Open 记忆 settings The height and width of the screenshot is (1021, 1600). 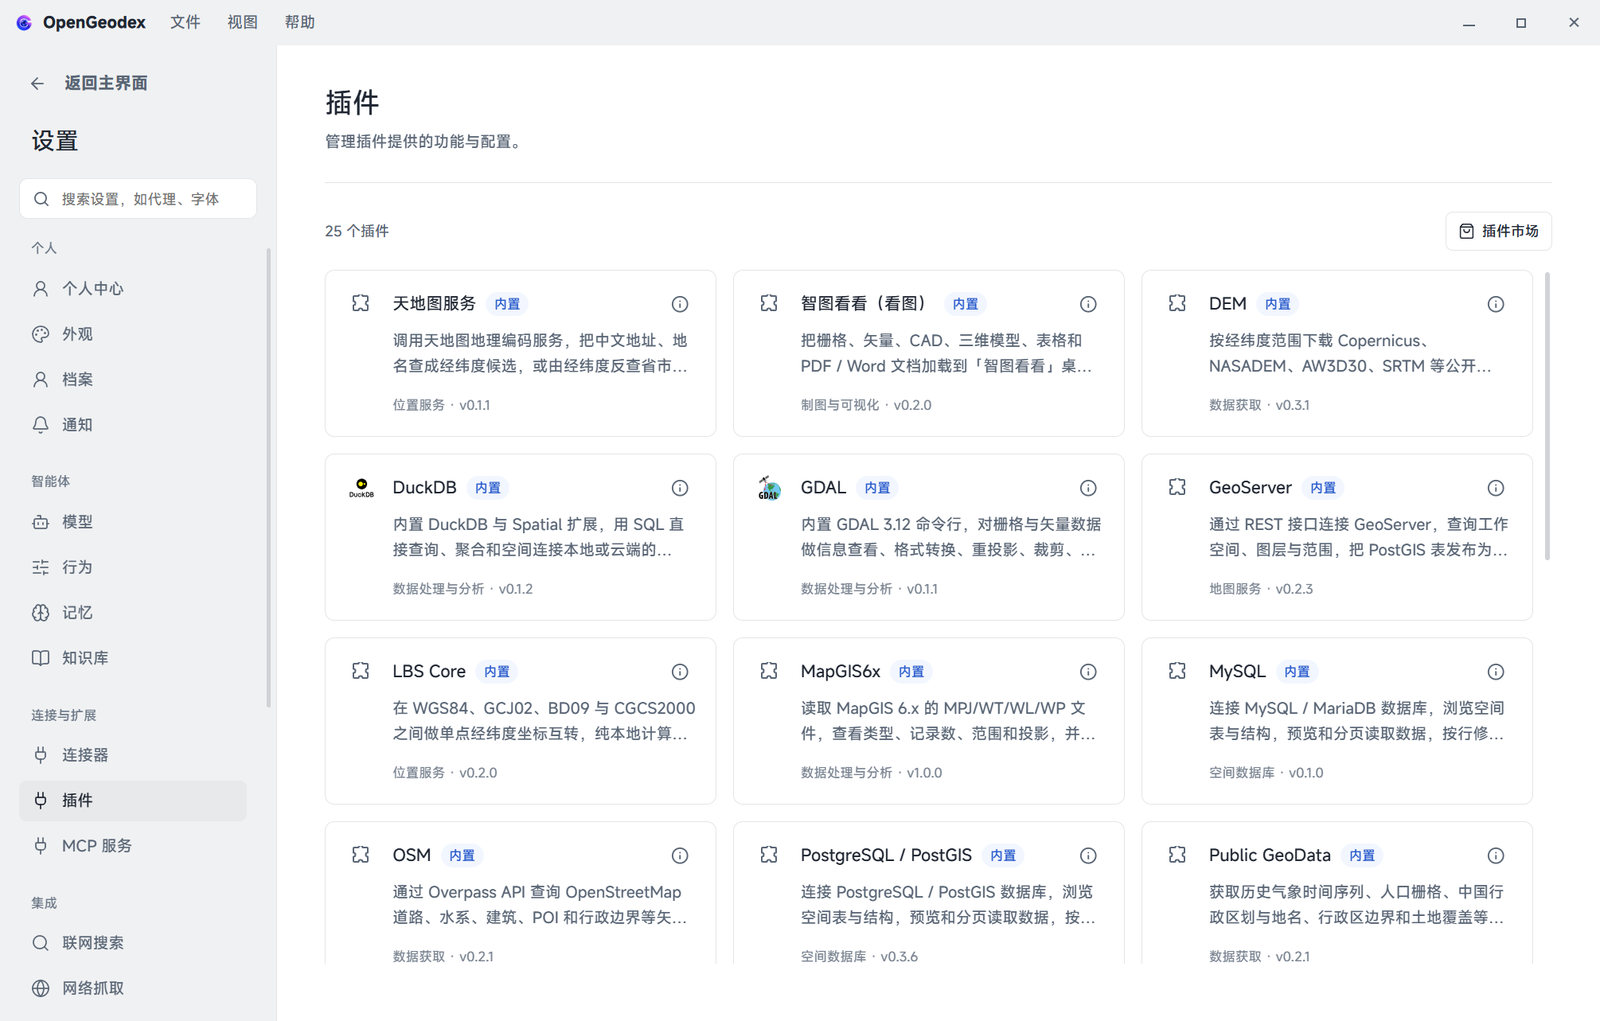pyautogui.click(x=133, y=613)
